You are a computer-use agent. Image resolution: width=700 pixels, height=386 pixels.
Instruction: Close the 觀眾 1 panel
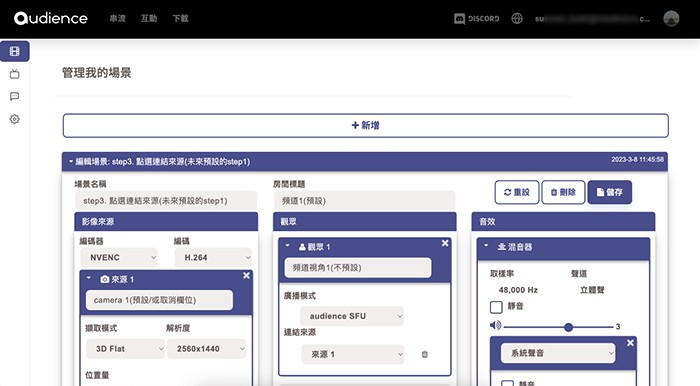[x=445, y=243]
